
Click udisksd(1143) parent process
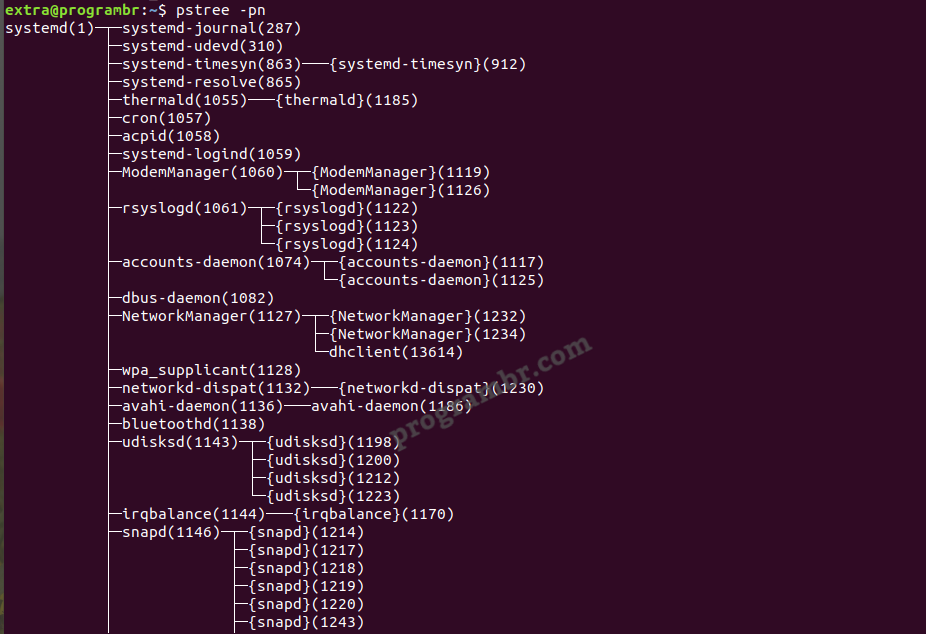pyautogui.click(x=180, y=442)
